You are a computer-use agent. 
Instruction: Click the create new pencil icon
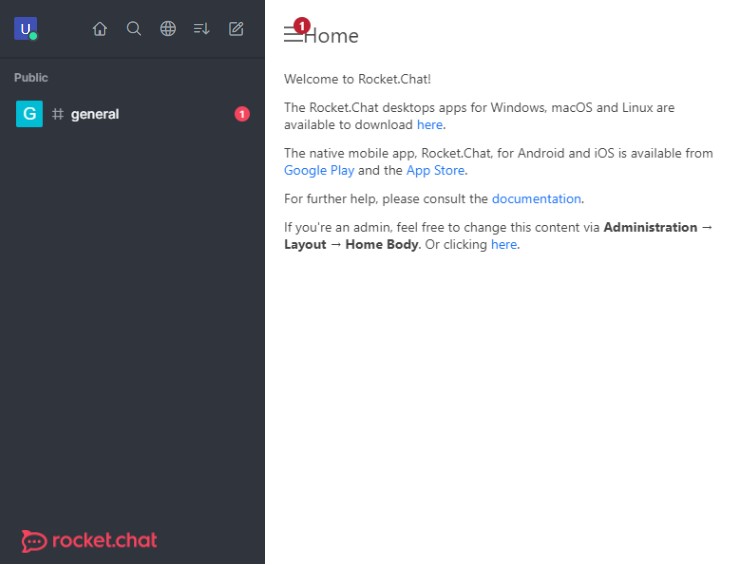236,29
